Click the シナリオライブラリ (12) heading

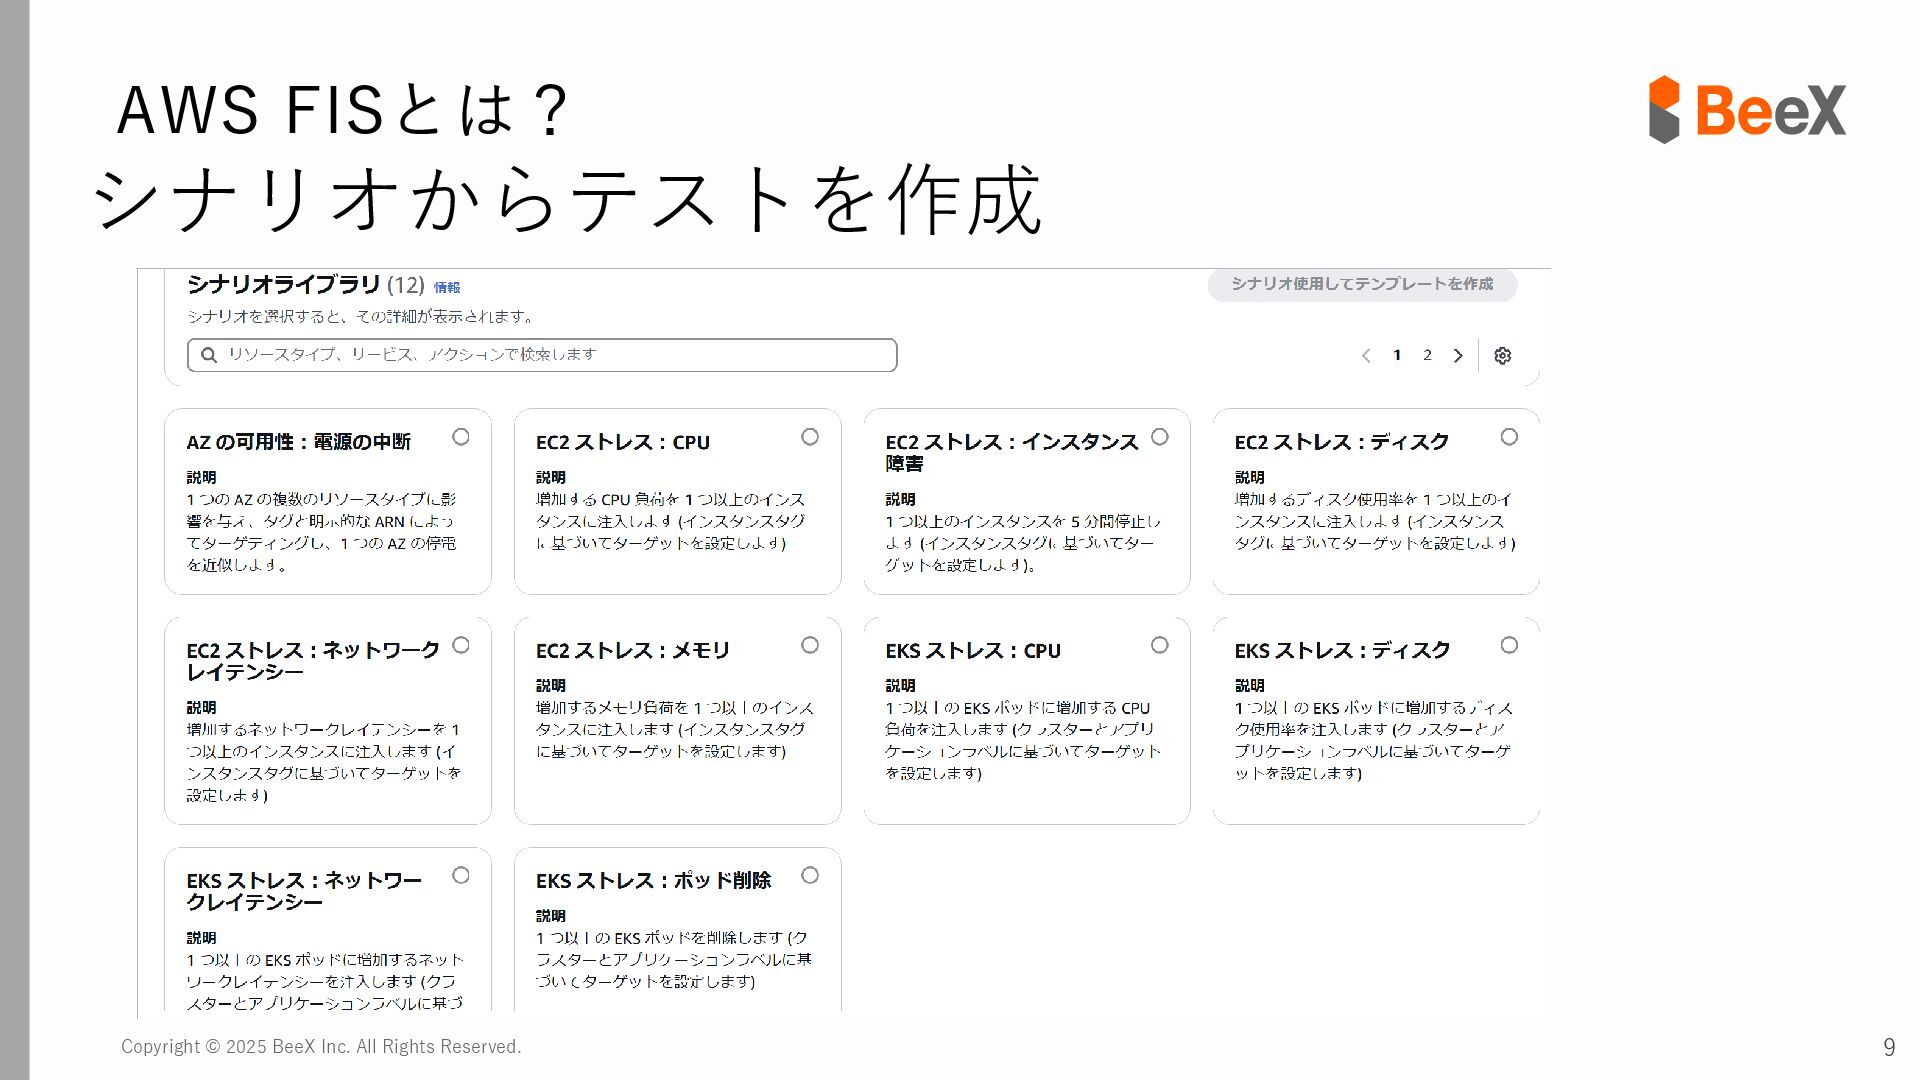coord(306,285)
